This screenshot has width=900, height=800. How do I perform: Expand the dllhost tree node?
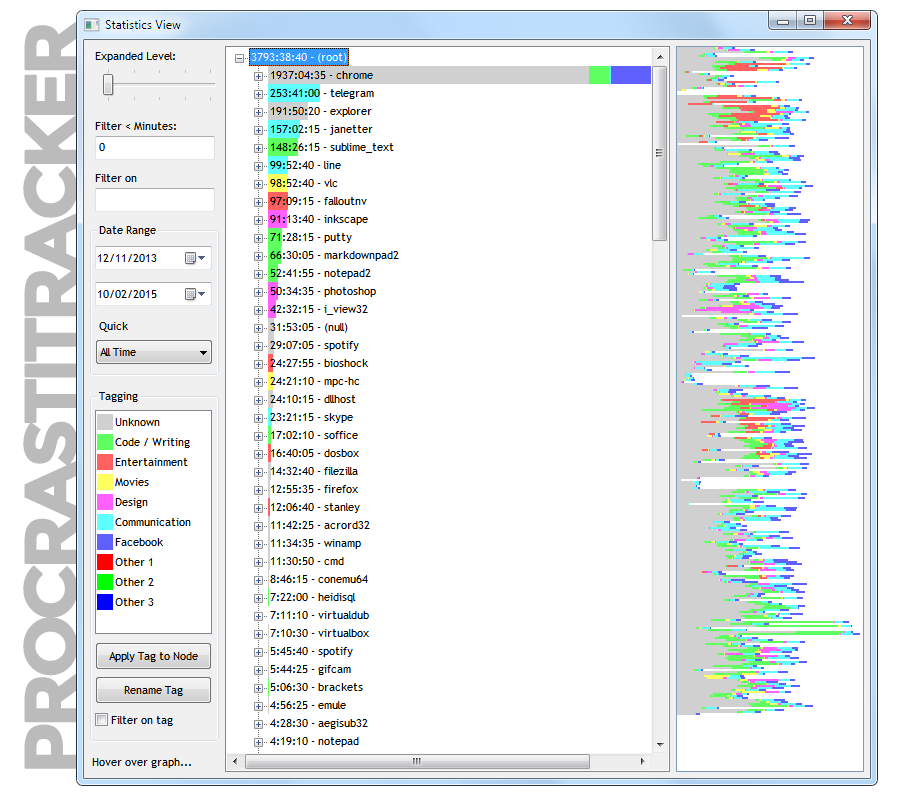[x=258, y=400]
